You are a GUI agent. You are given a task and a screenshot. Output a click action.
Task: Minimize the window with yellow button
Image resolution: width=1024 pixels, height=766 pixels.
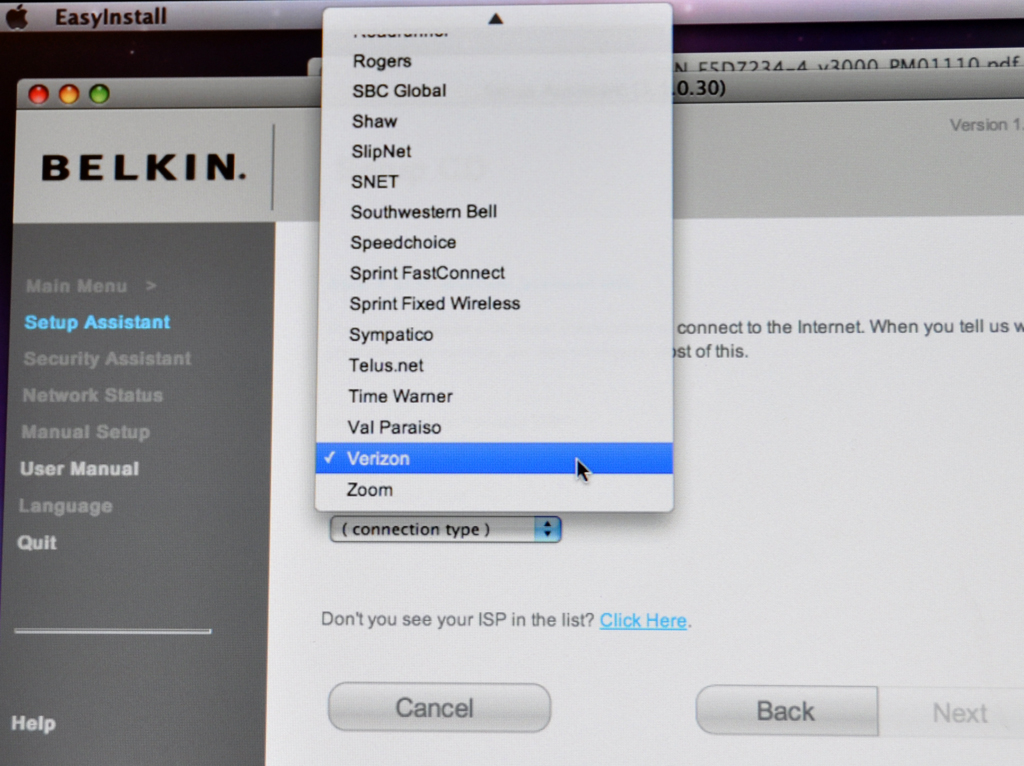point(69,94)
